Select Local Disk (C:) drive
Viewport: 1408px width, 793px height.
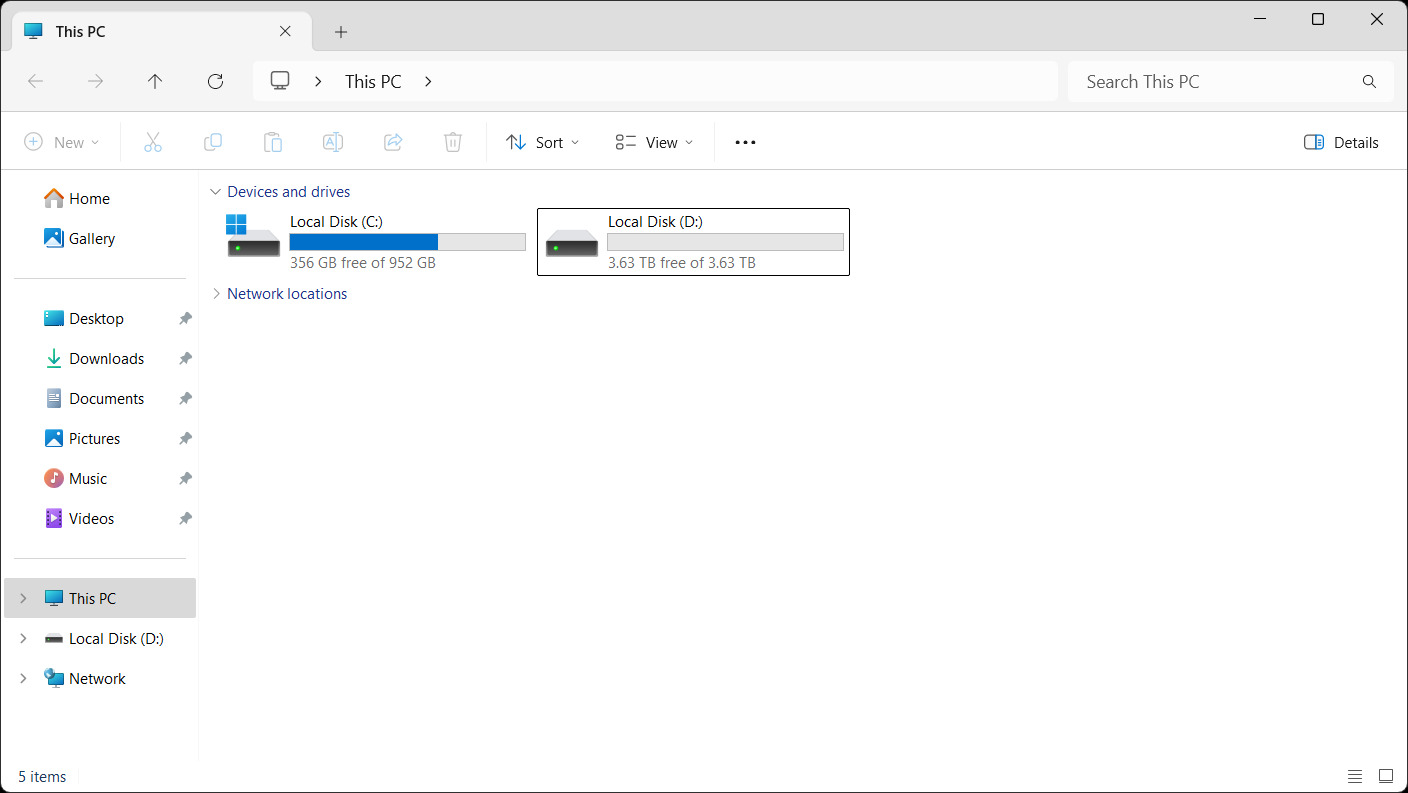pyautogui.click(x=376, y=242)
